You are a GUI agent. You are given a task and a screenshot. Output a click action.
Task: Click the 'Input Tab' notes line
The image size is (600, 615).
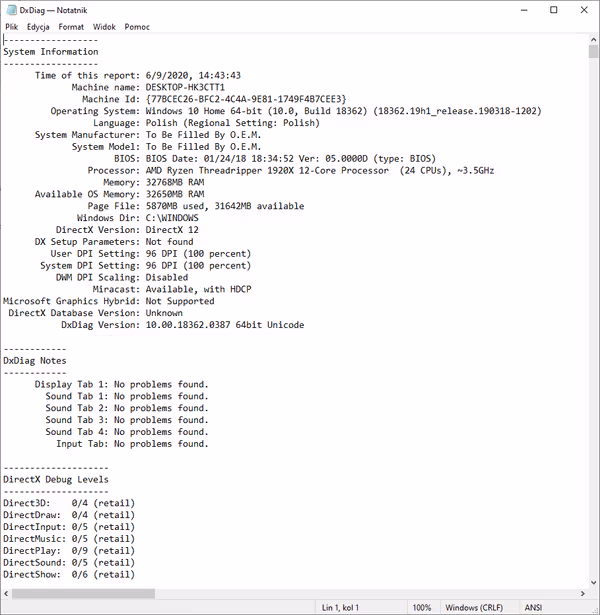click(132, 444)
